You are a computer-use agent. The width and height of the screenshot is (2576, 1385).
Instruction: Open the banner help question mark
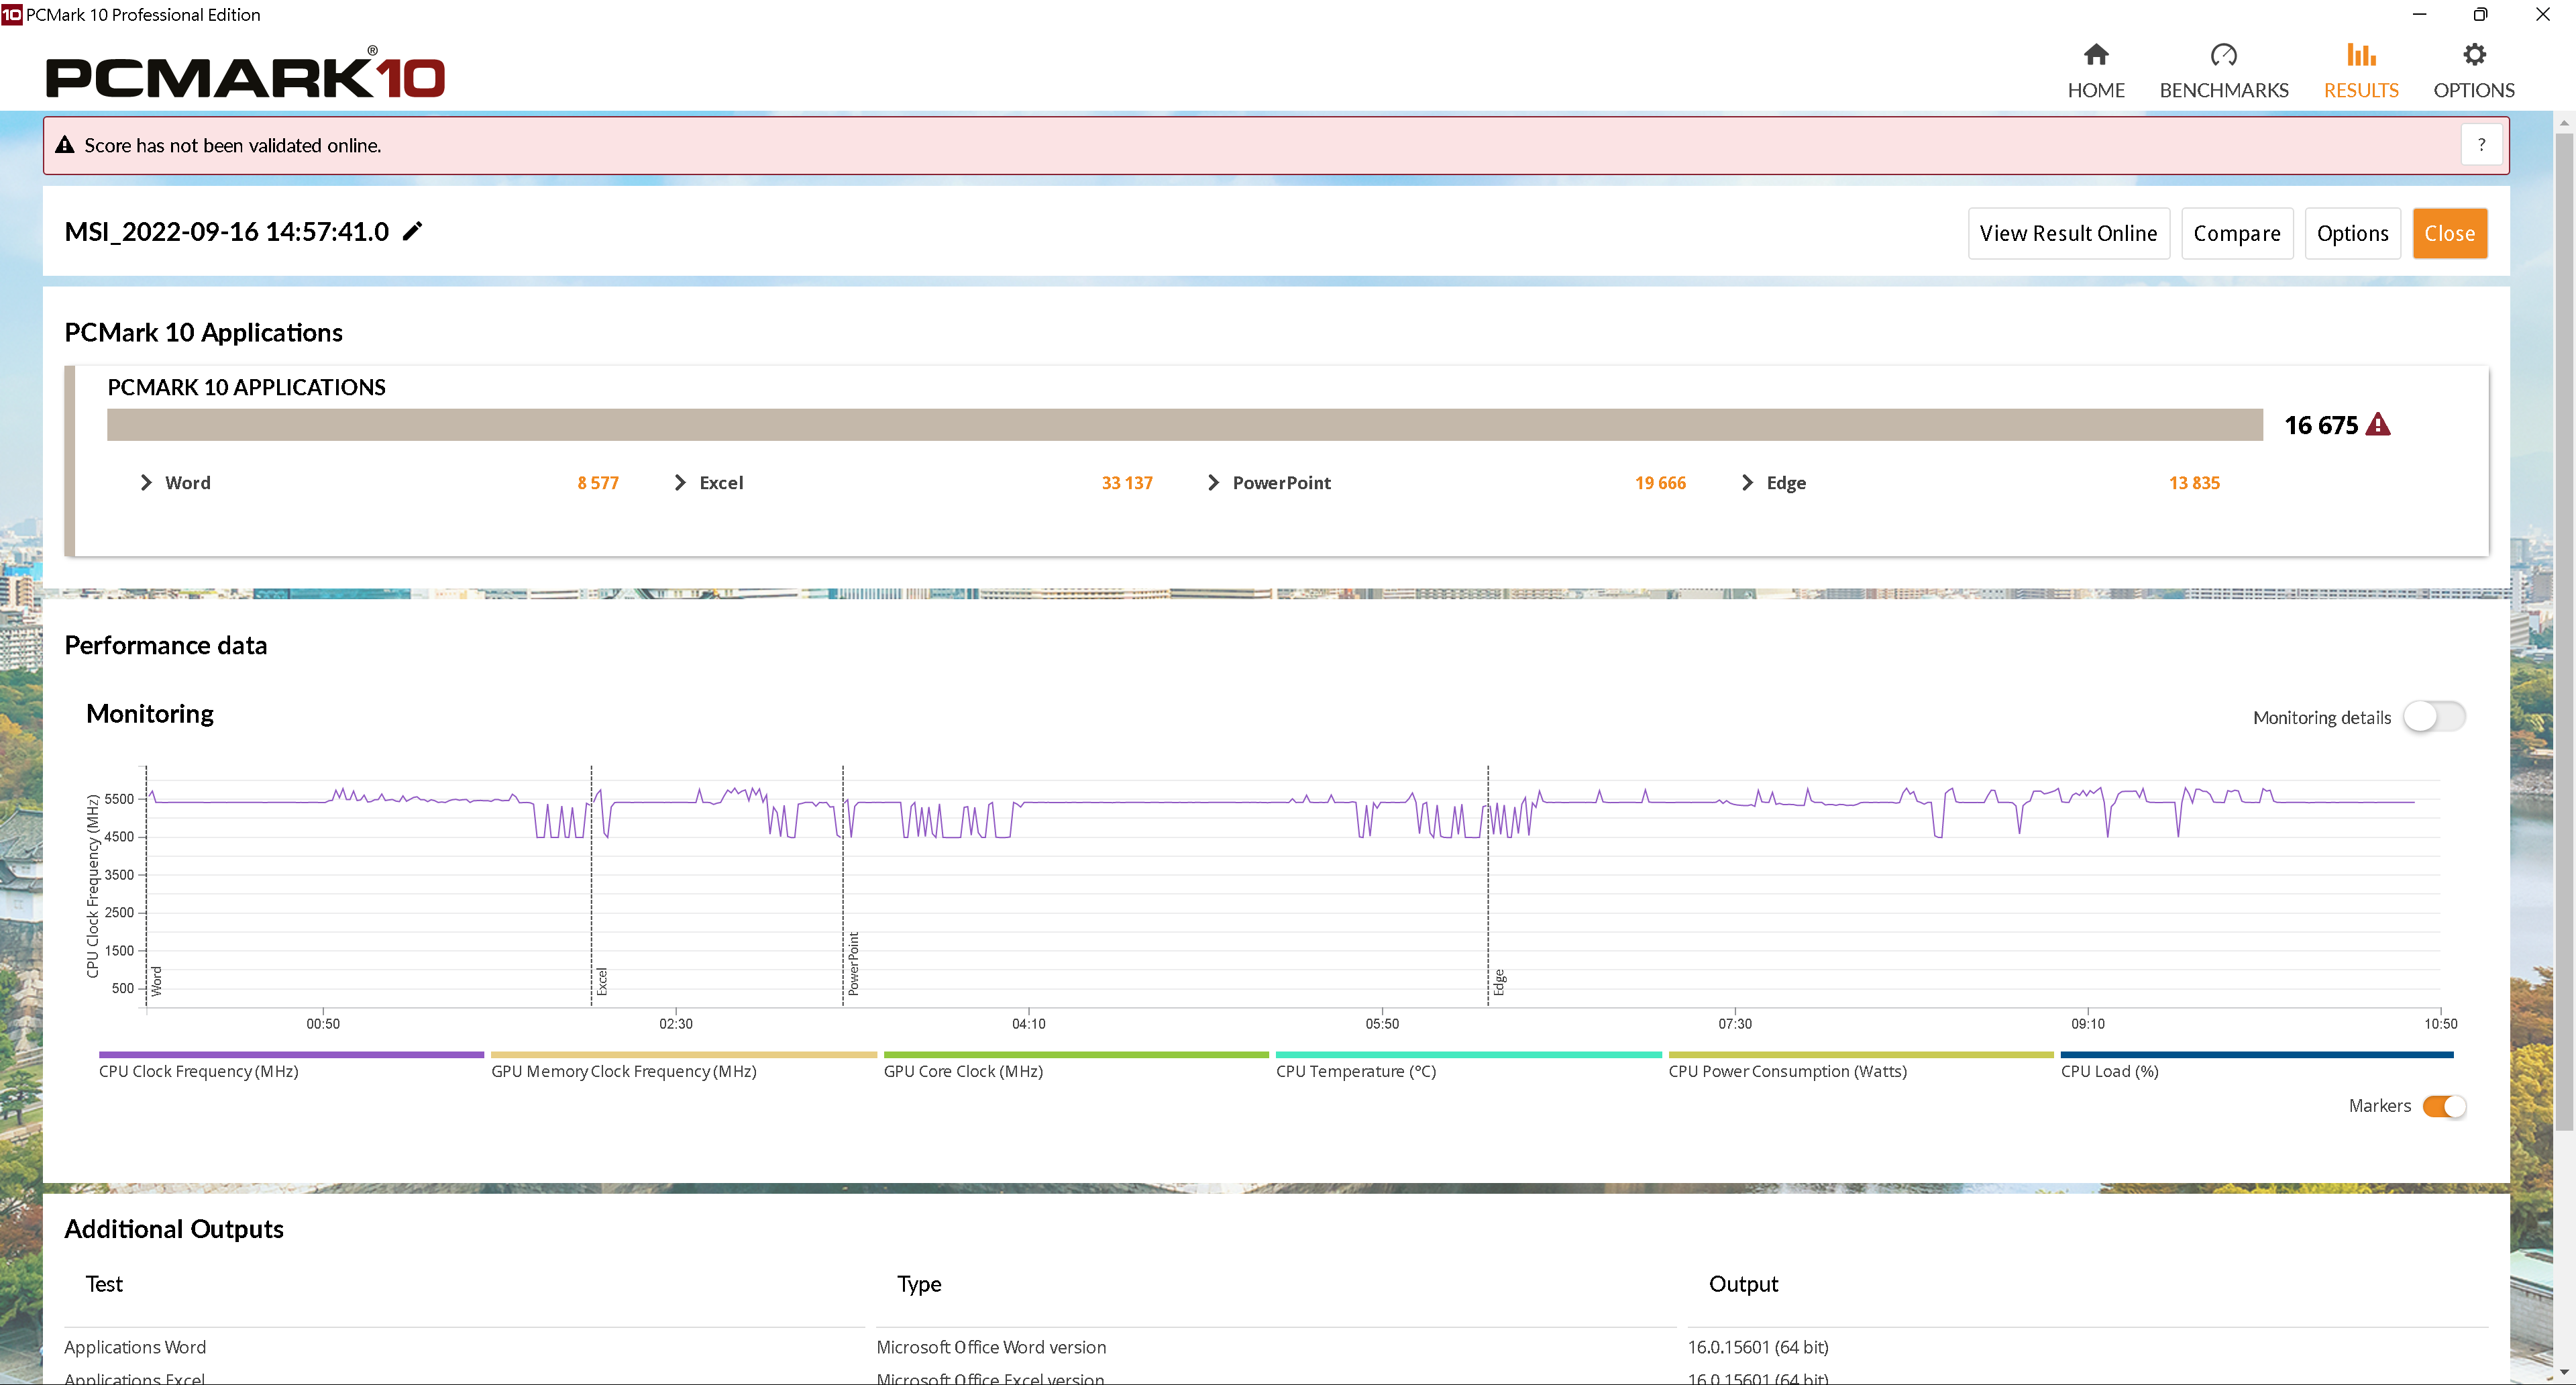(2481, 145)
